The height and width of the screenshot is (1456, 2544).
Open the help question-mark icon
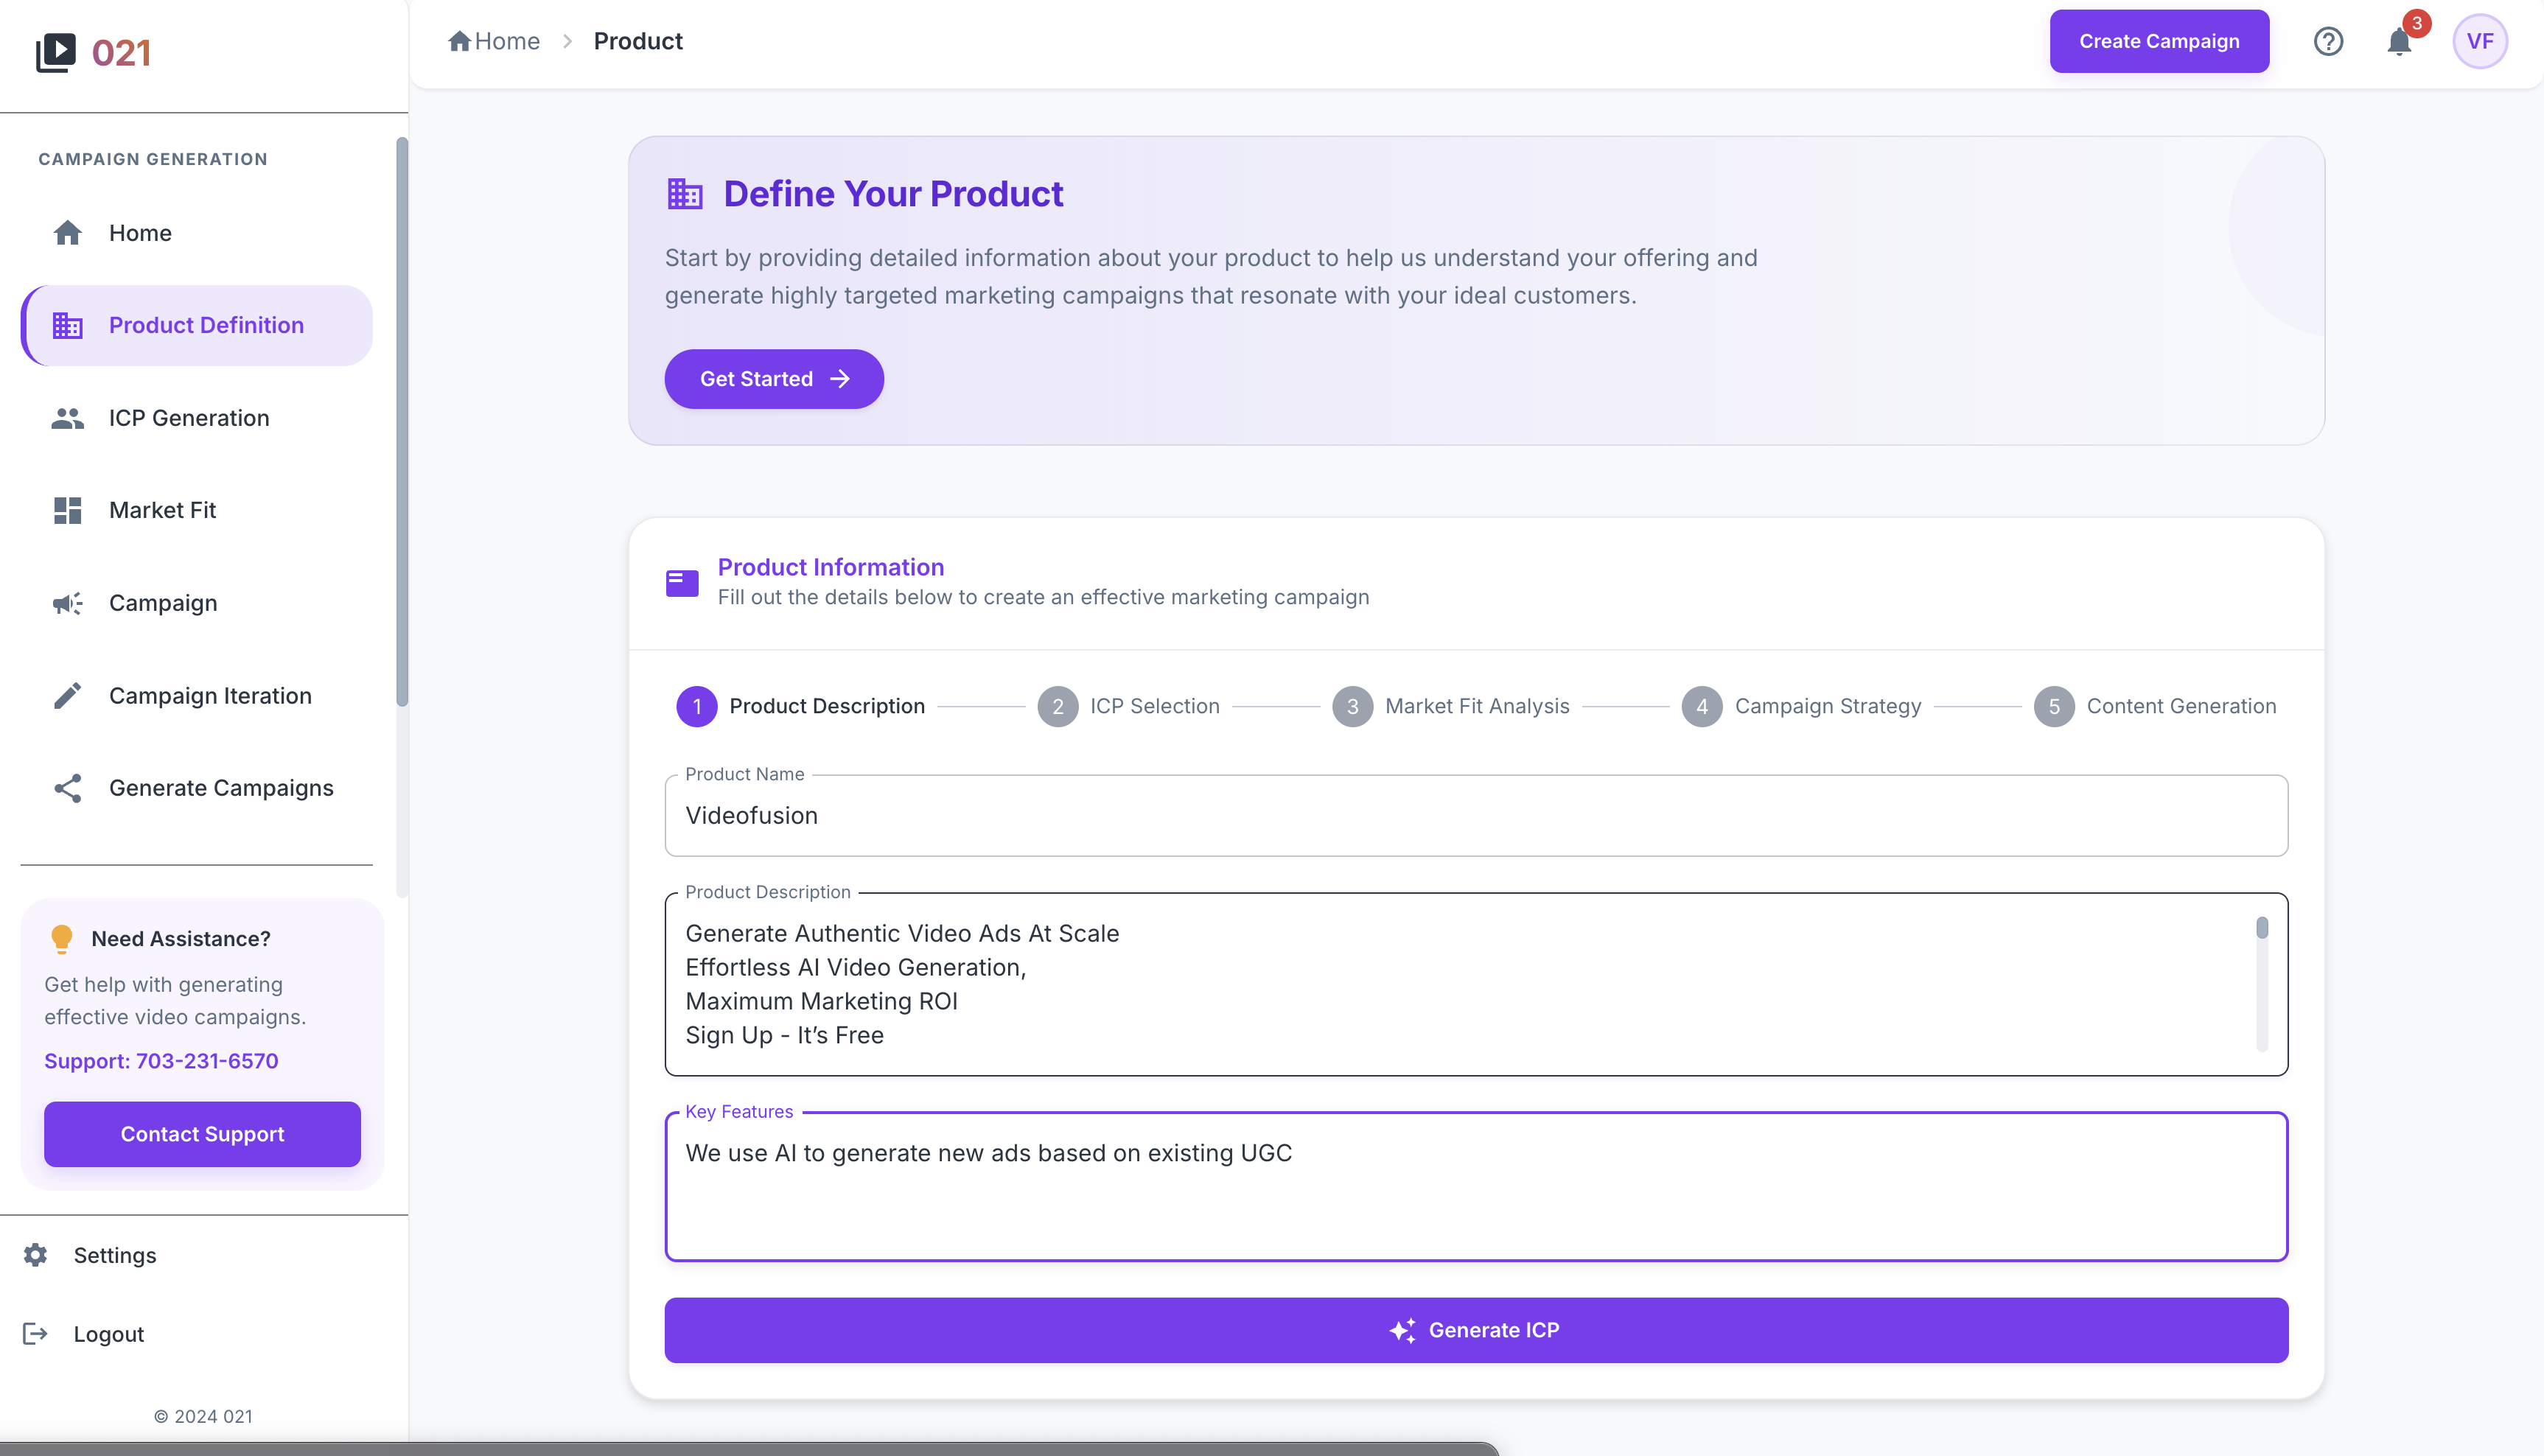(2328, 41)
